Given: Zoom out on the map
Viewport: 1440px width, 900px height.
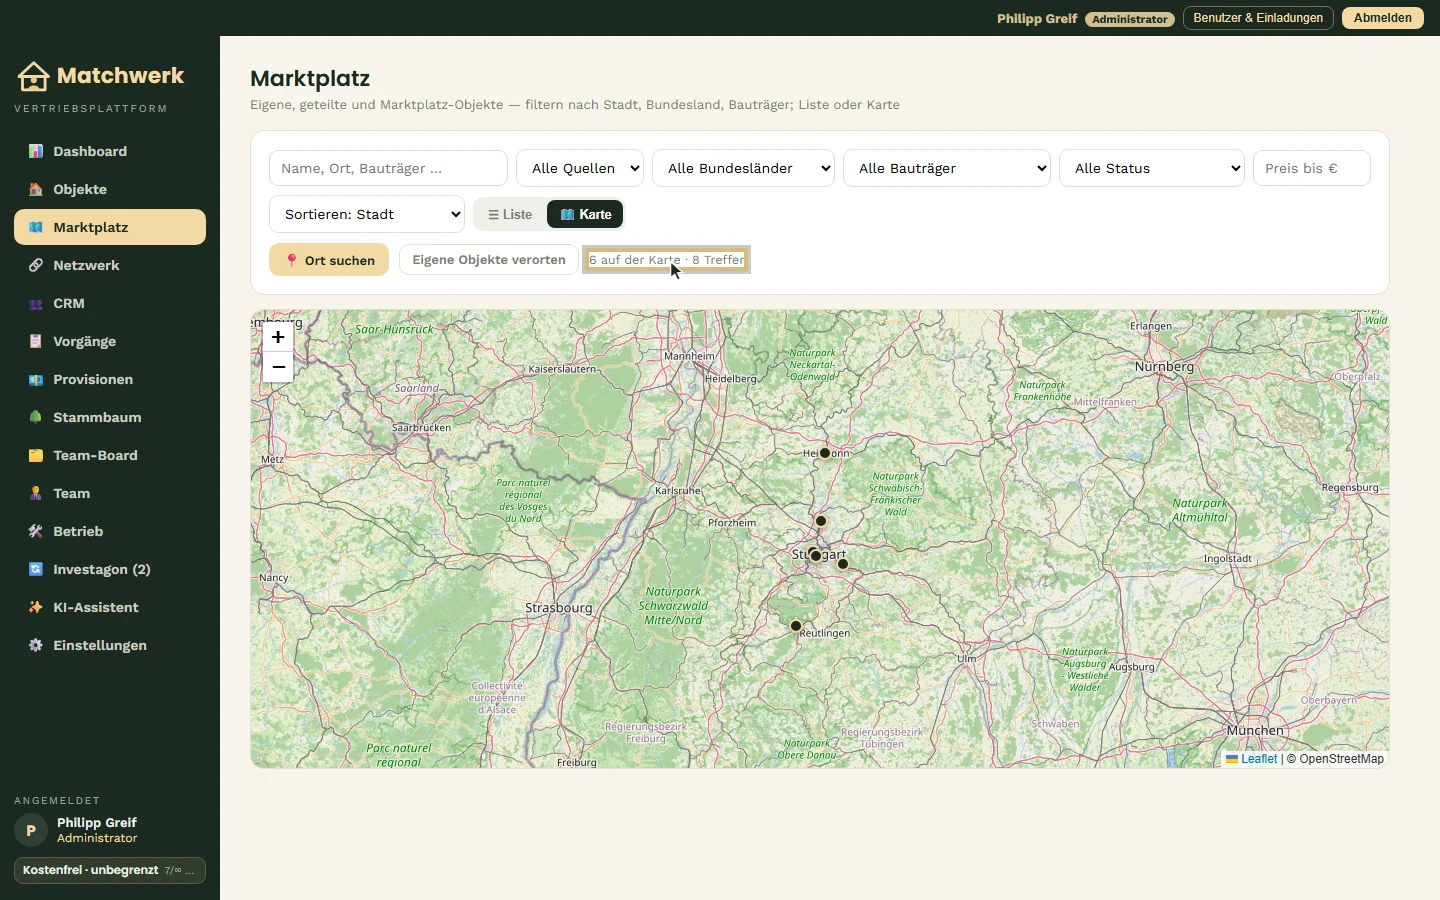Looking at the screenshot, I should [x=278, y=367].
